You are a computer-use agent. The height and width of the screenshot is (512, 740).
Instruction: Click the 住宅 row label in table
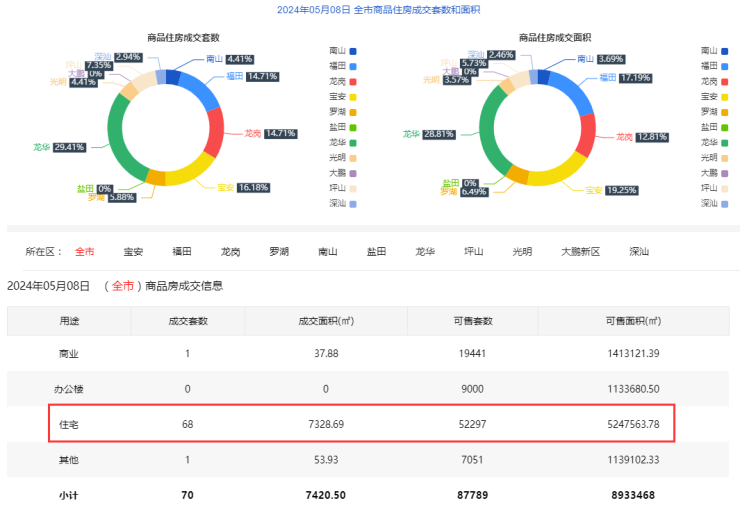point(69,424)
